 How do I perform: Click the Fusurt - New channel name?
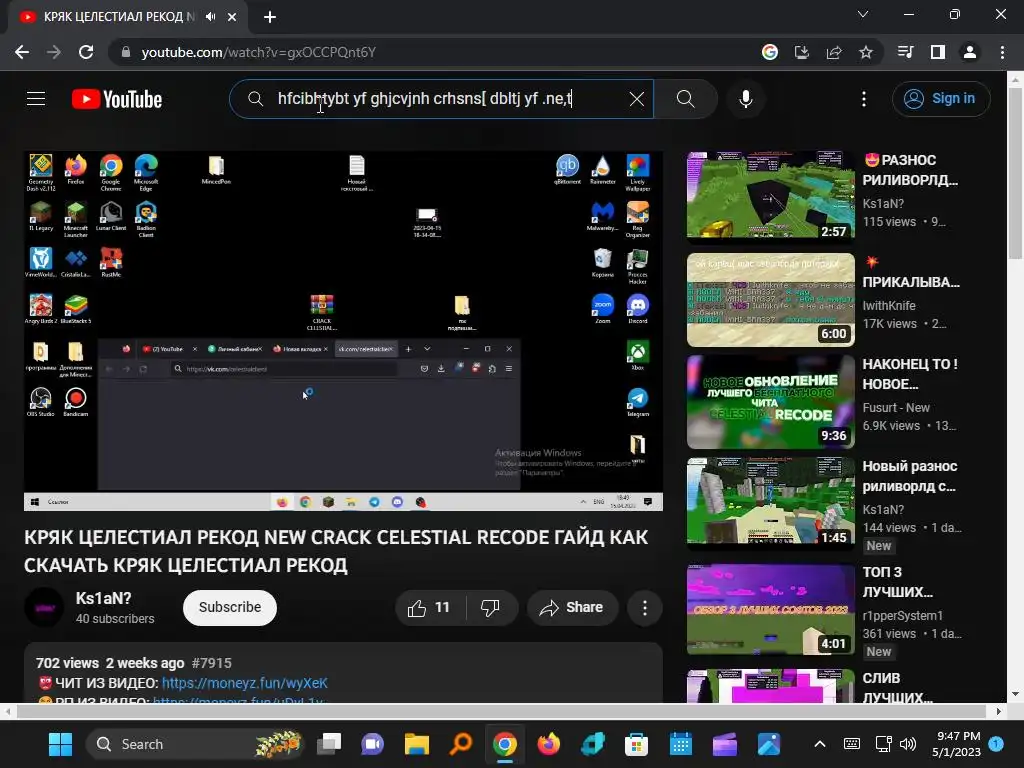(896, 408)
